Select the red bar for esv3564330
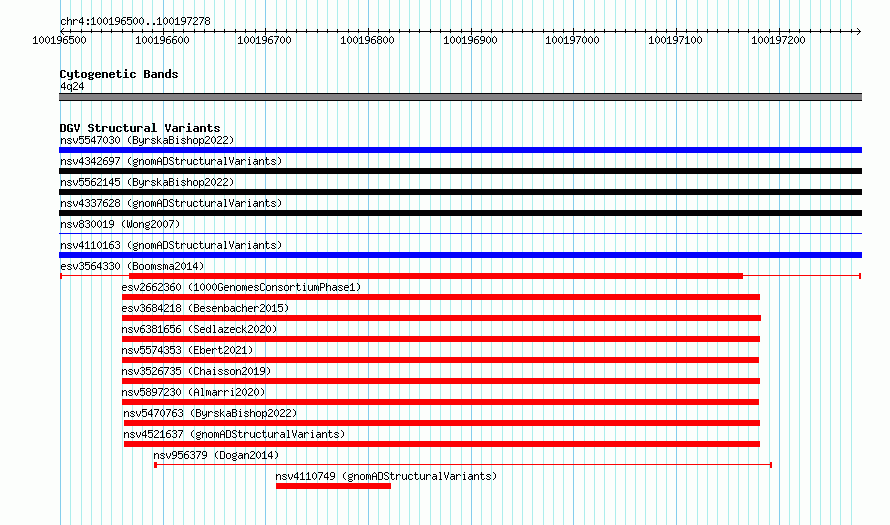Image resolution: width=890 pixels, height=525 pixels. (436, 276)
